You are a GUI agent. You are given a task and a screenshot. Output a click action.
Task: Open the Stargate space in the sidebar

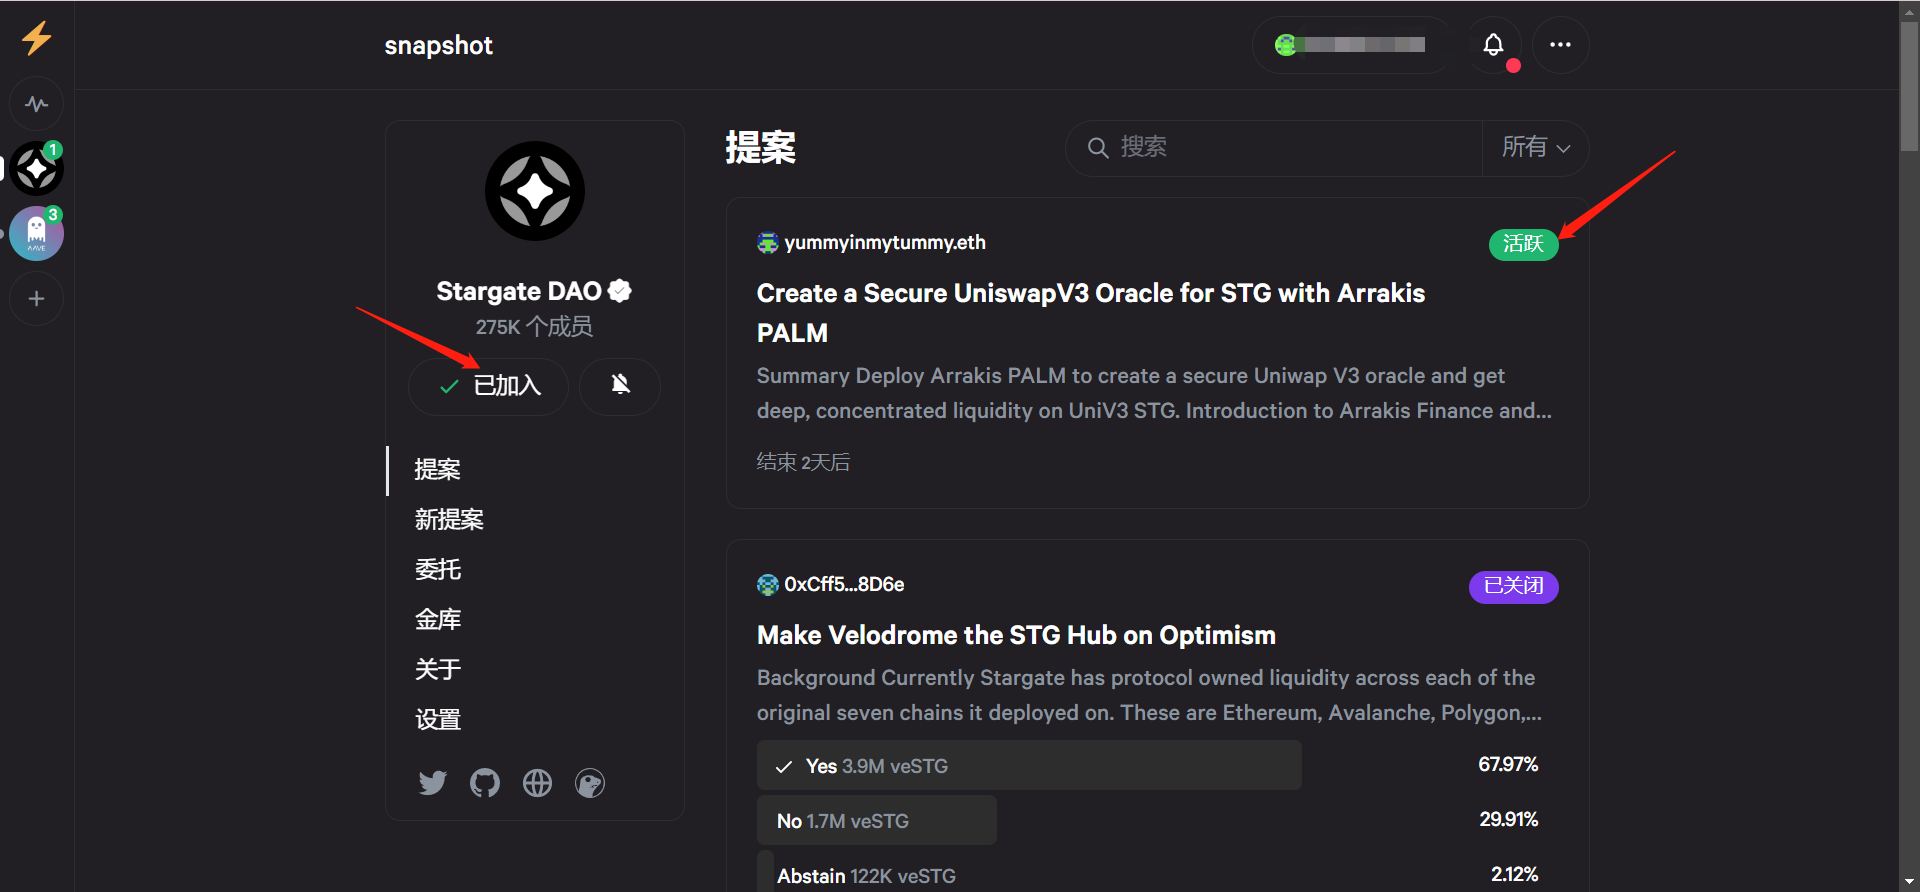pos(37,169)
